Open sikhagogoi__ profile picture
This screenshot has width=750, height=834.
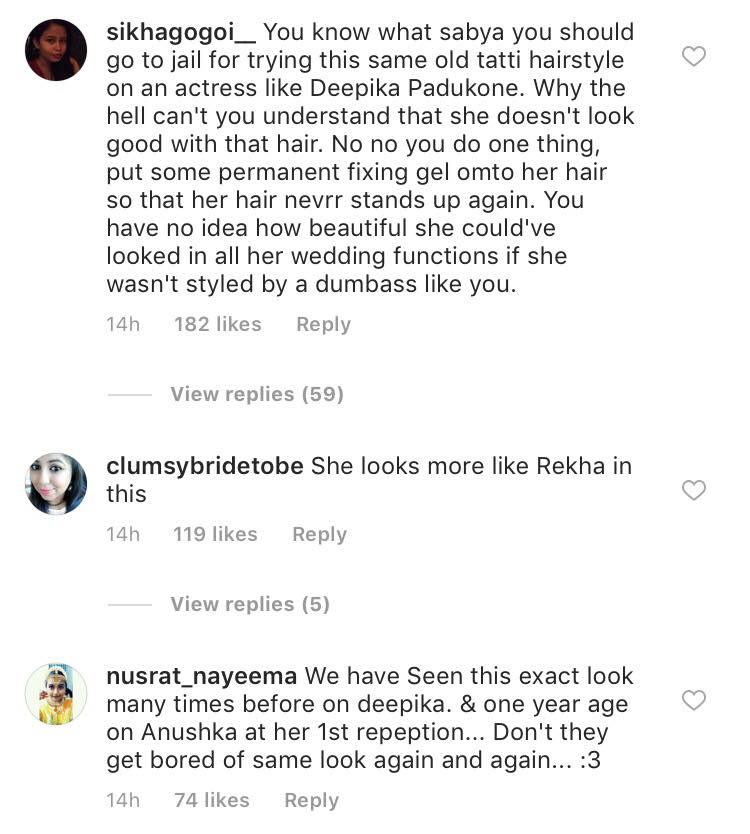[55, 50]
